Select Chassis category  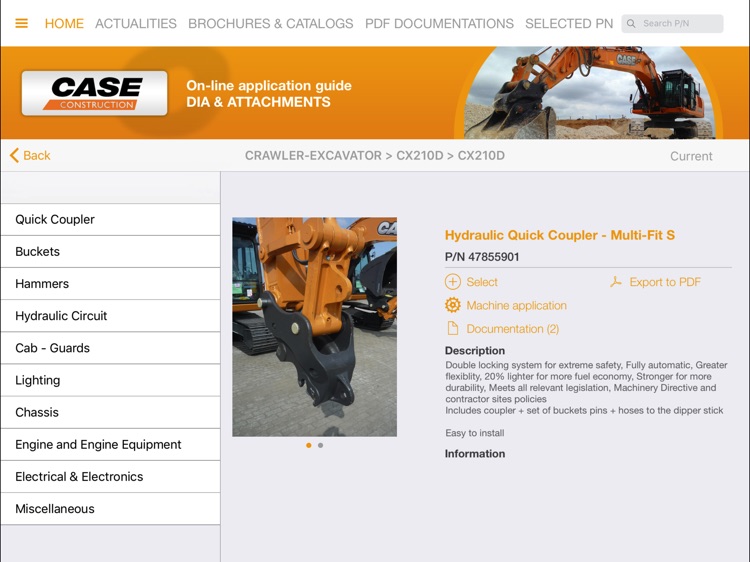click(x=110, y=412)
